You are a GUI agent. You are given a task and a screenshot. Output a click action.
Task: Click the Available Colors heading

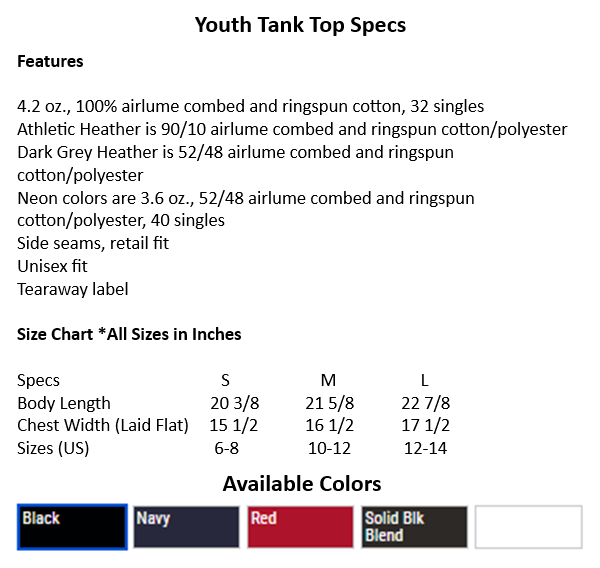click(301, 484)
